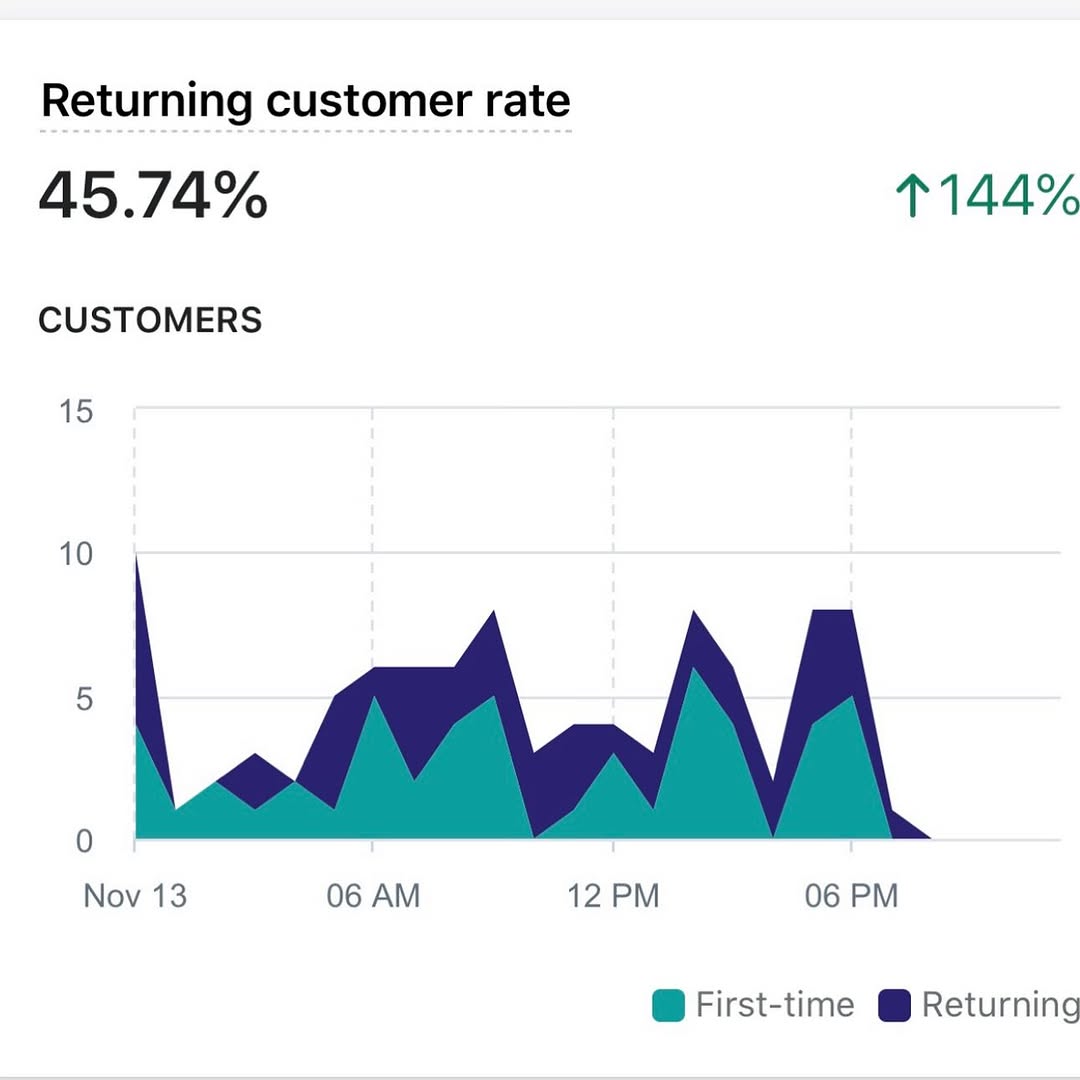Toggle the Returning legend label

click(1000, 1005)
